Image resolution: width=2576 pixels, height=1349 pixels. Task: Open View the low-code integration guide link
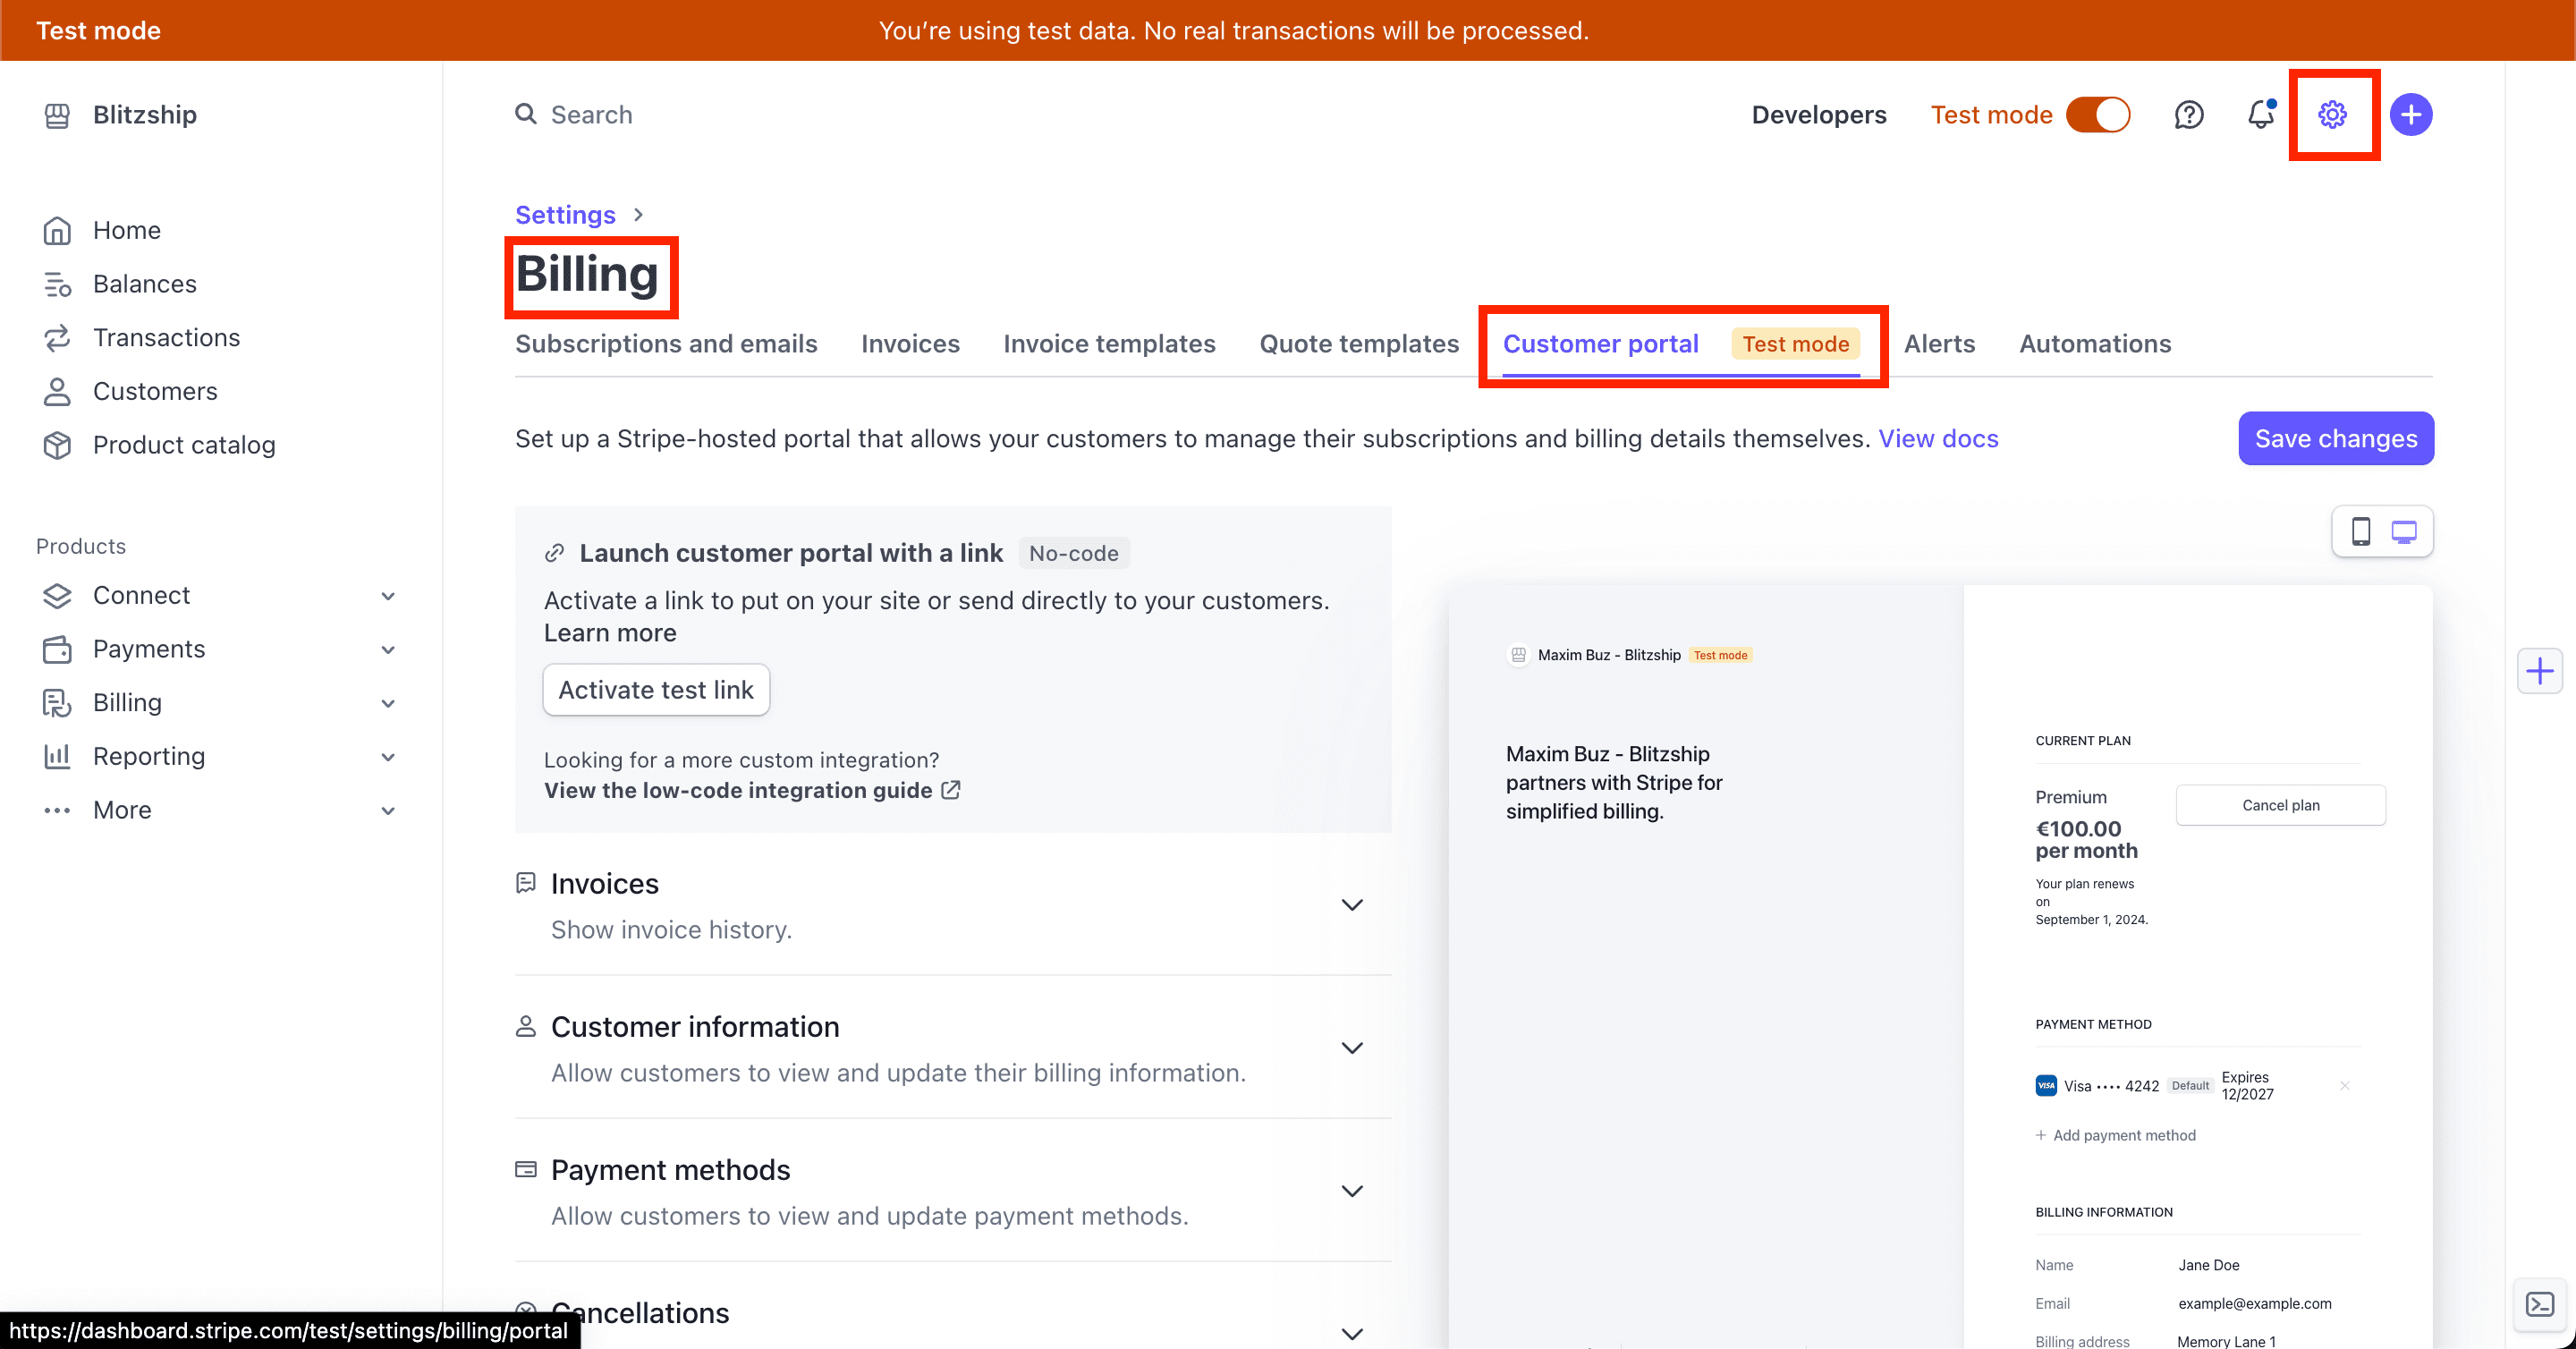point(738,790)
